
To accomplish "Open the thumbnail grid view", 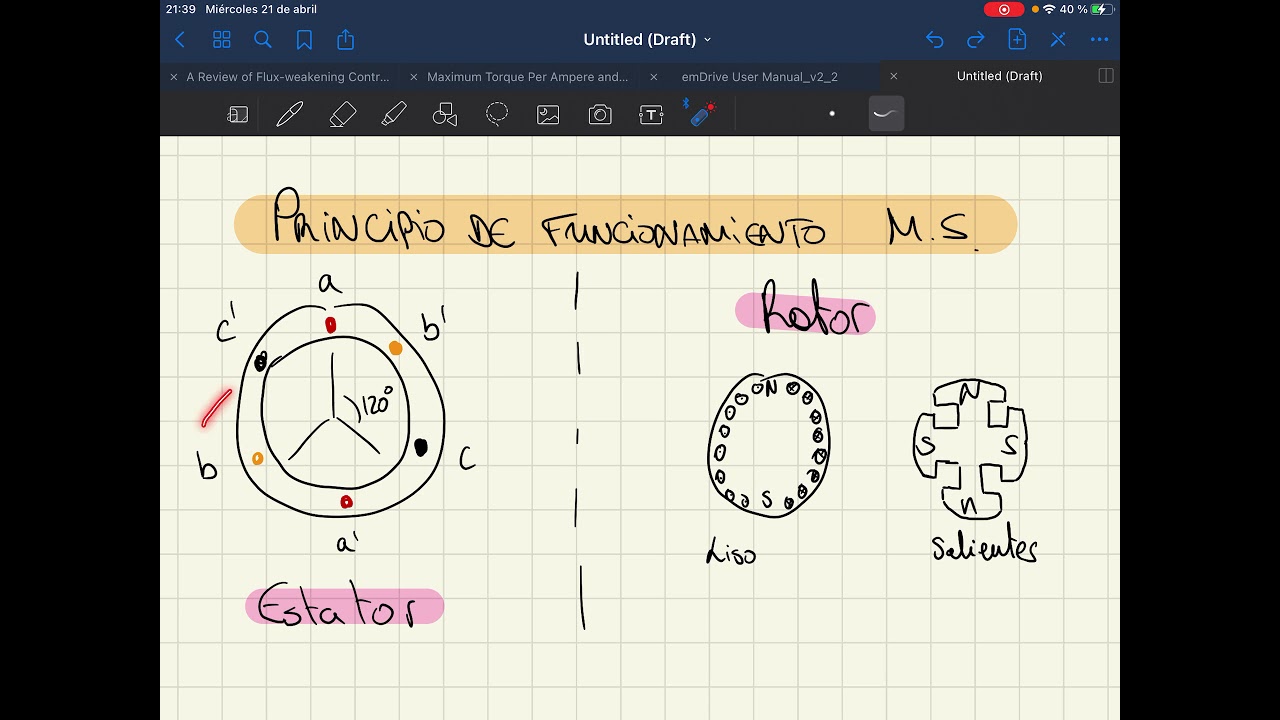I will 222,40.
